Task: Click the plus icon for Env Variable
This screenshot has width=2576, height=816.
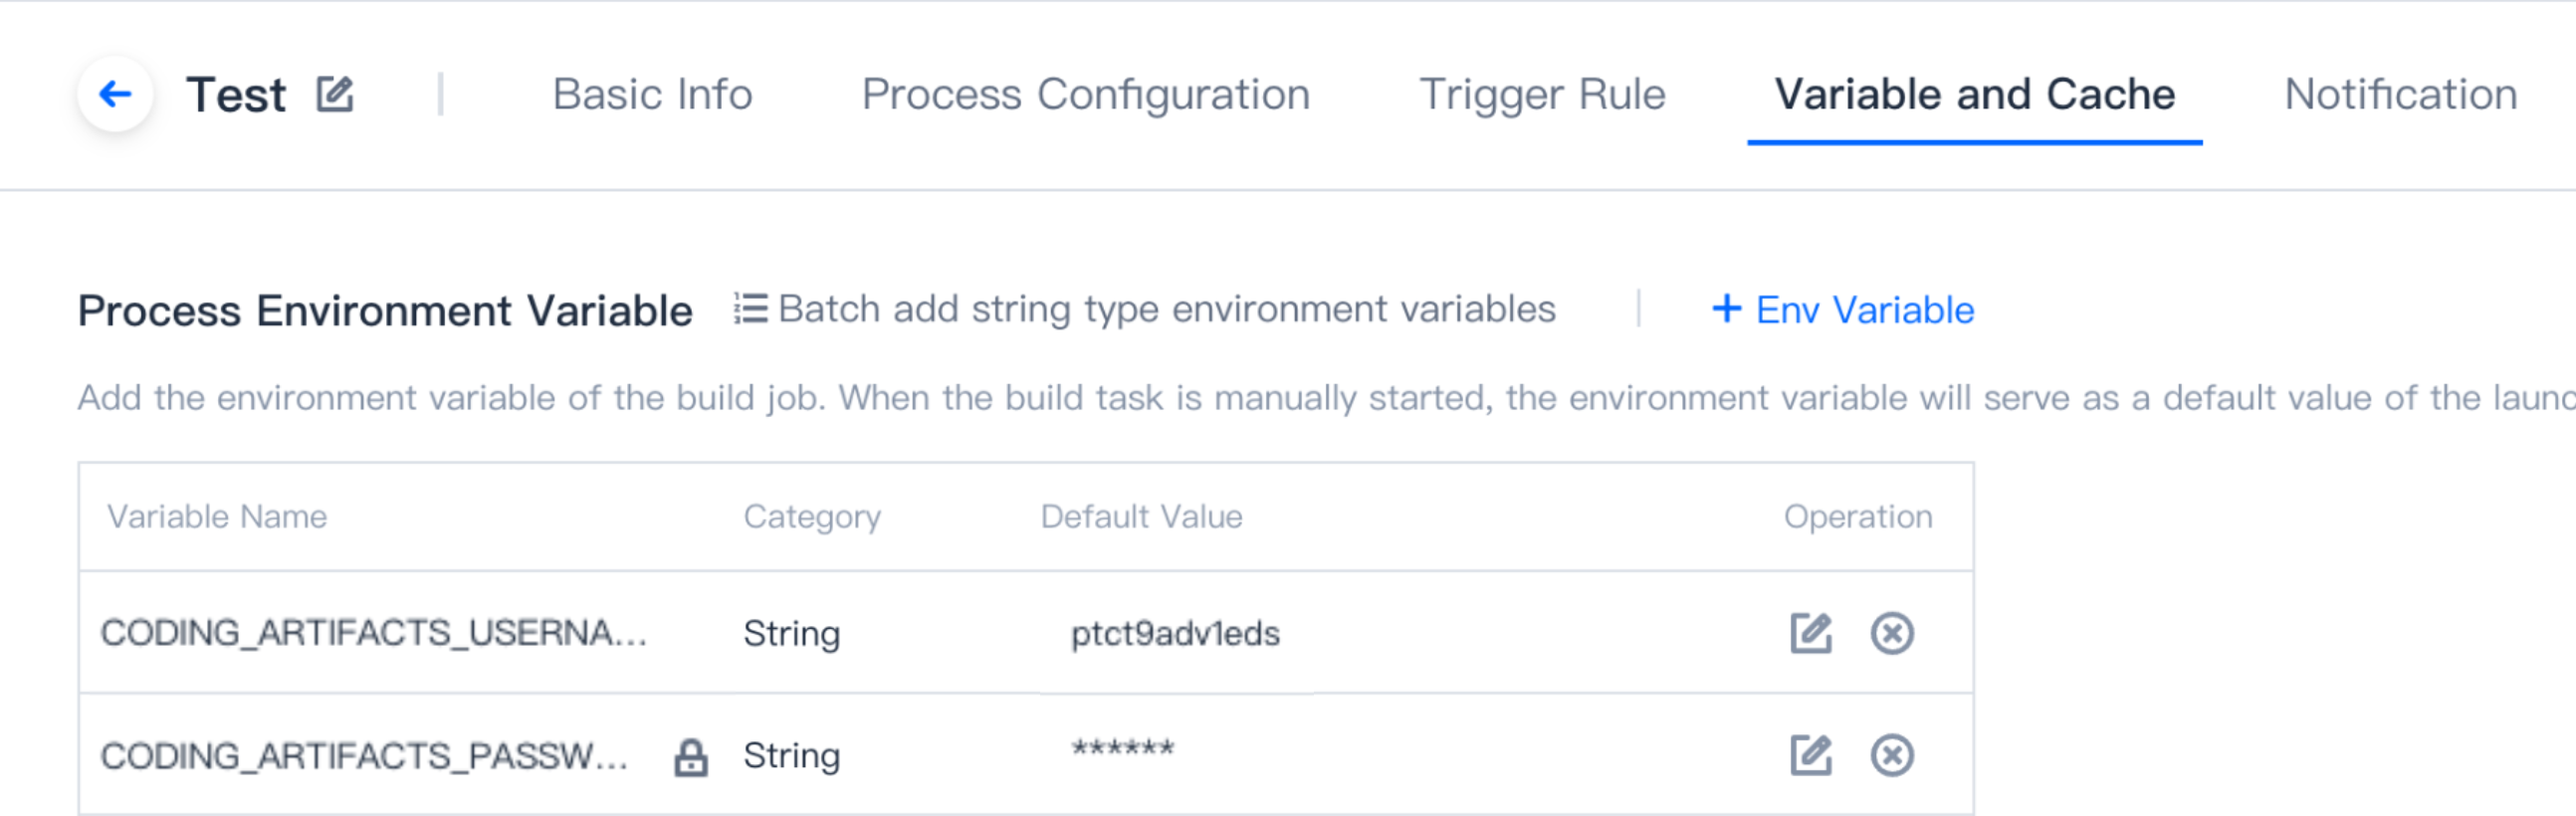Action: [x=1727, y=308]
